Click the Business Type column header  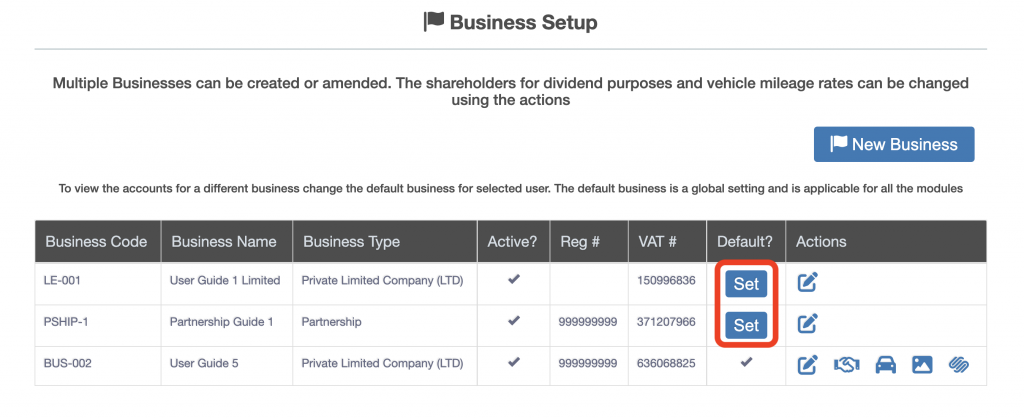[x=351, y=241]
